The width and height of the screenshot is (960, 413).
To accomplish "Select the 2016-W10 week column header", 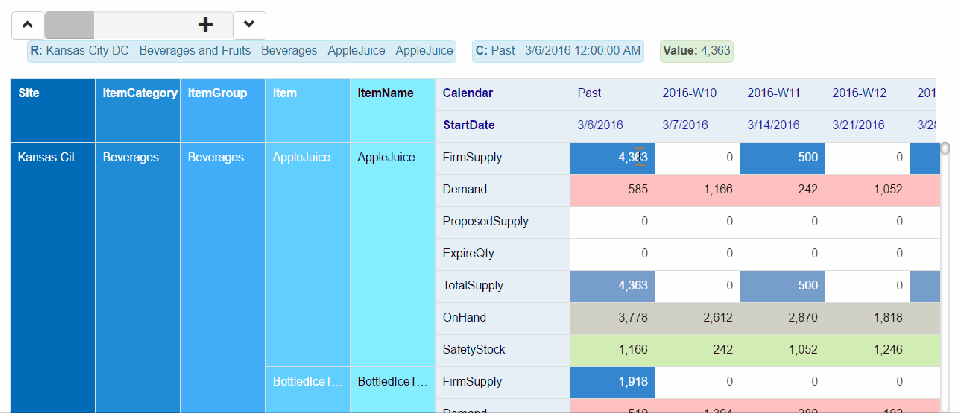I will (x=697, y=93).
